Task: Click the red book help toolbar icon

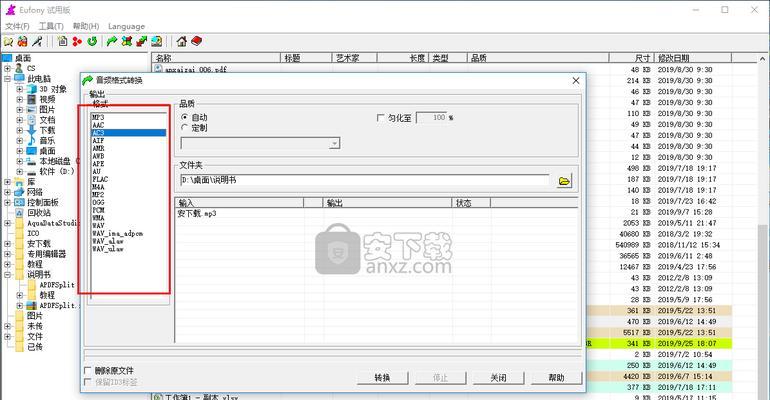Action: (196, 42)
